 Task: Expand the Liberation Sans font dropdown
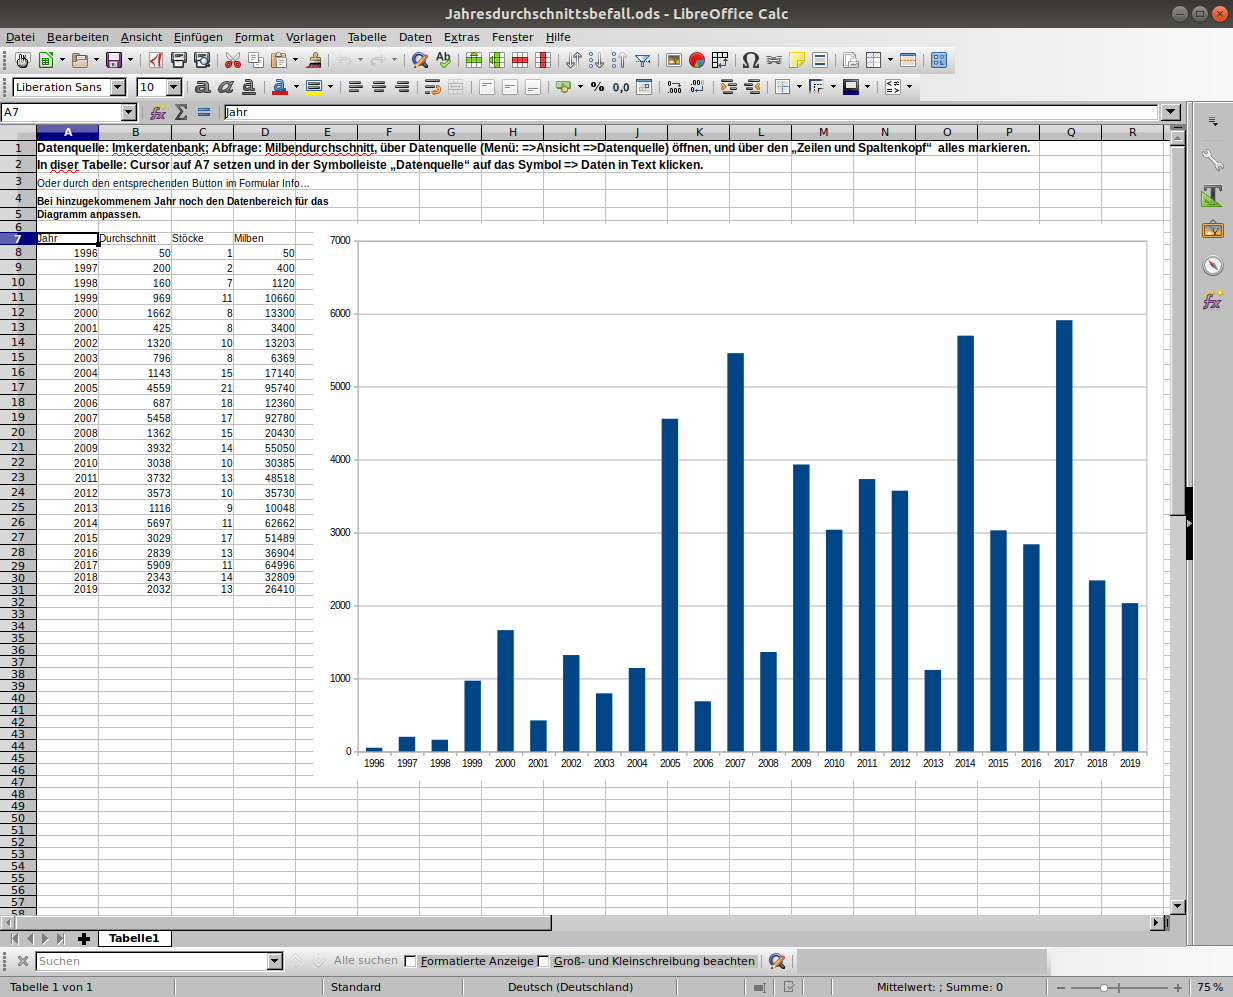click(x=118, y=87)
